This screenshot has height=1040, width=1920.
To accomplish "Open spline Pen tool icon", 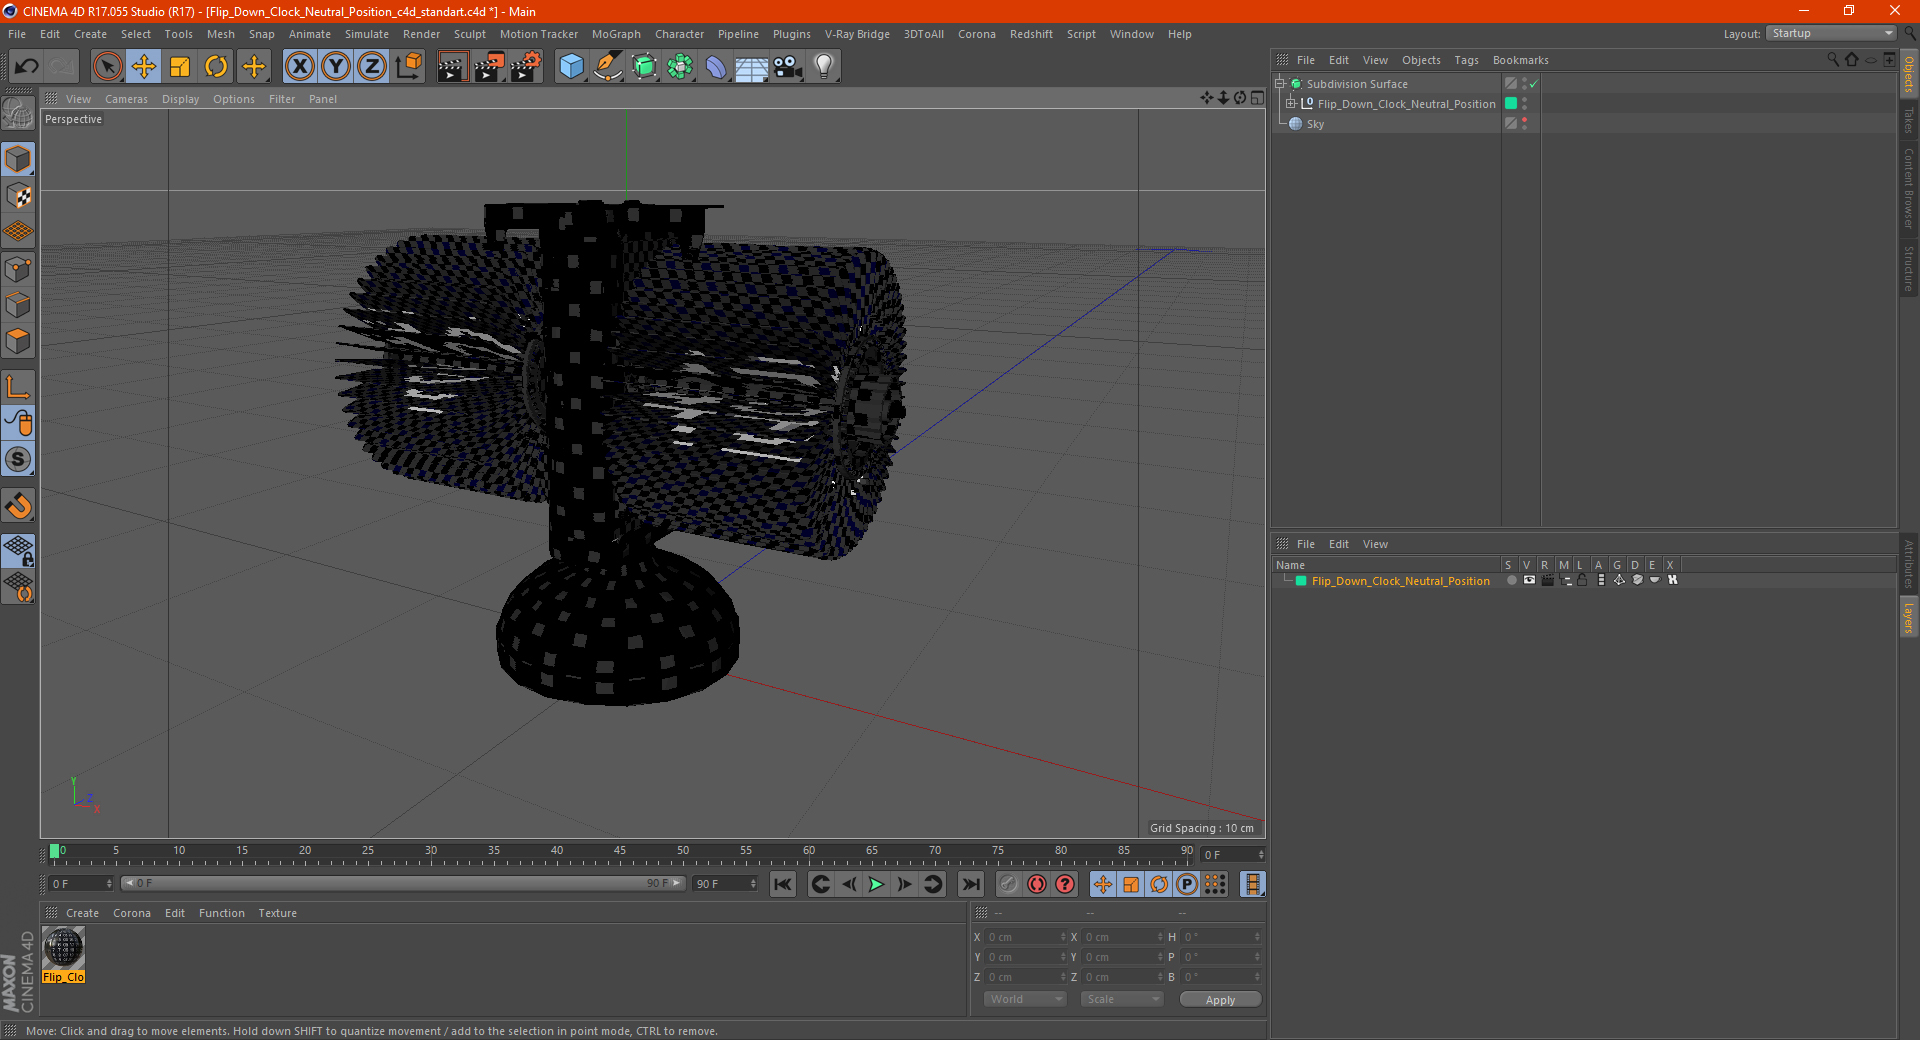I will point(608,67).
